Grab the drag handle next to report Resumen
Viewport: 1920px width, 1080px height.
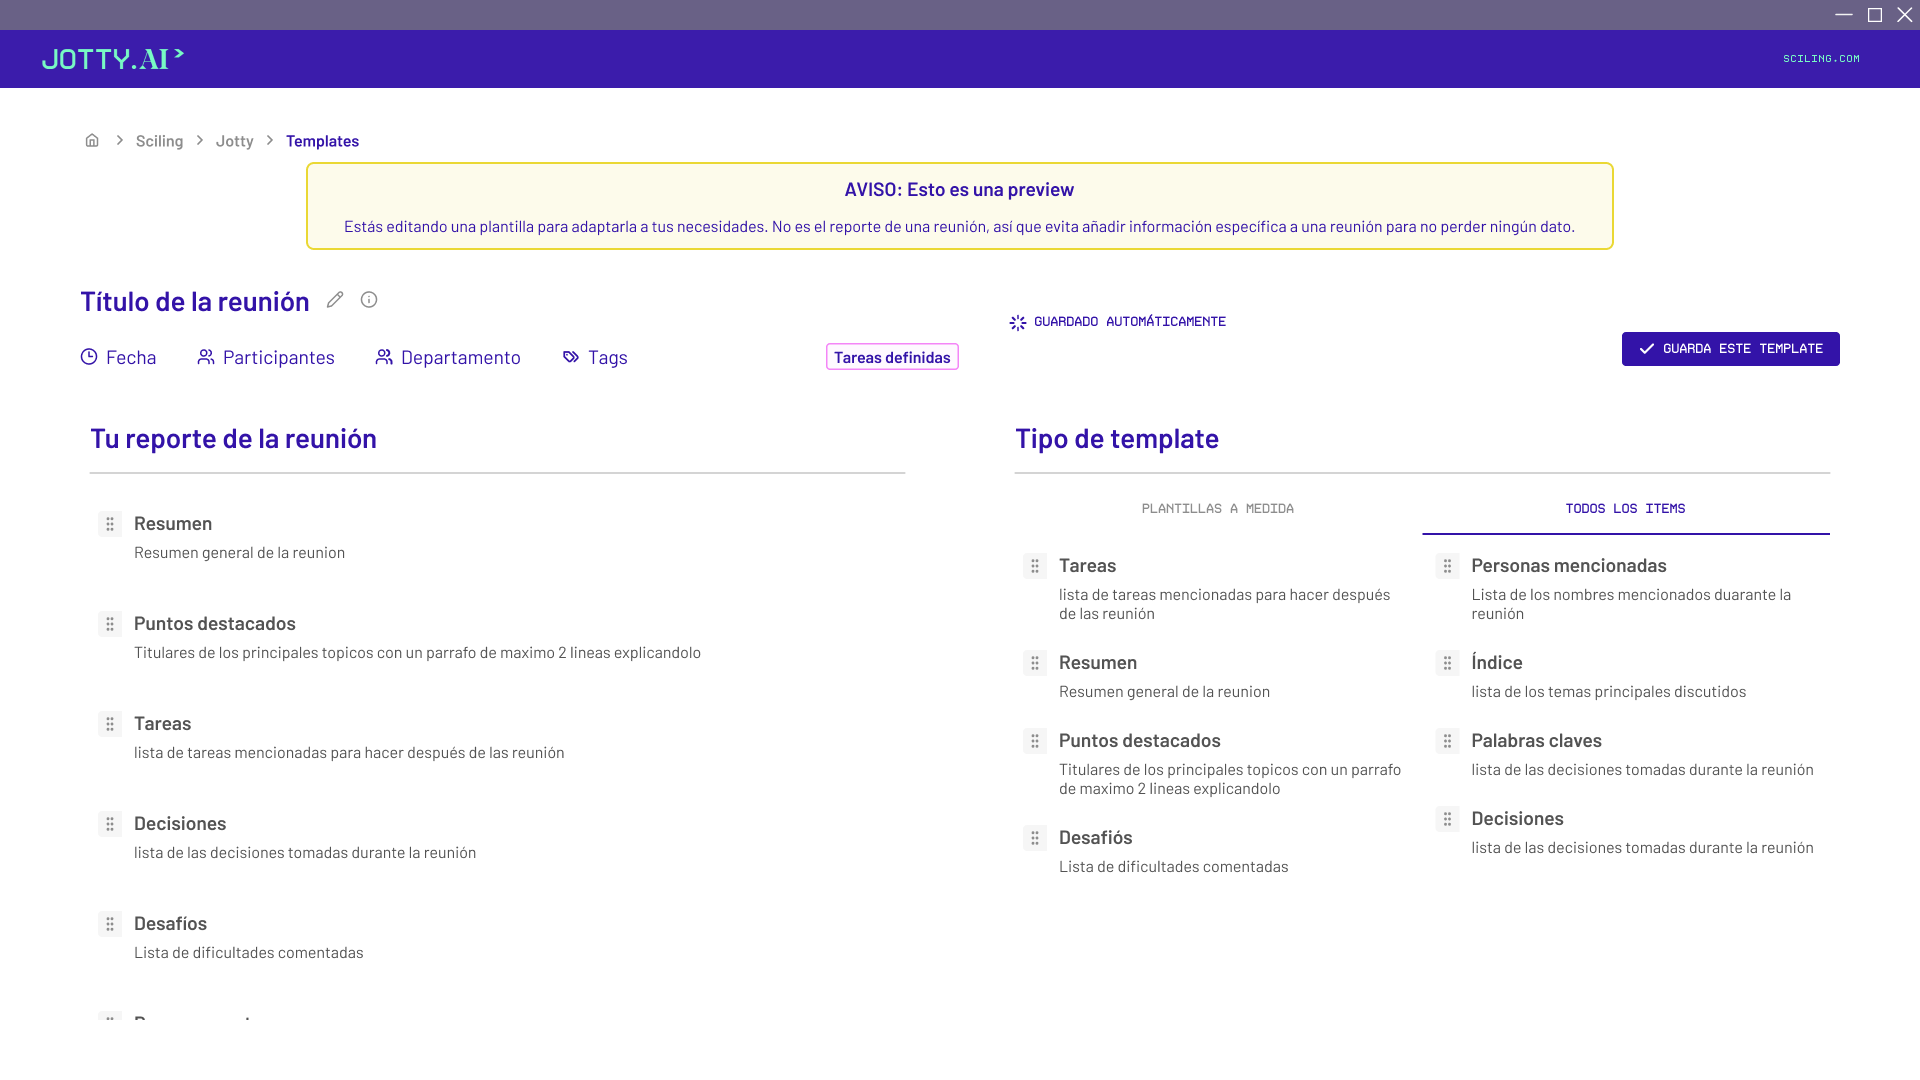click(x=110, y=524)
